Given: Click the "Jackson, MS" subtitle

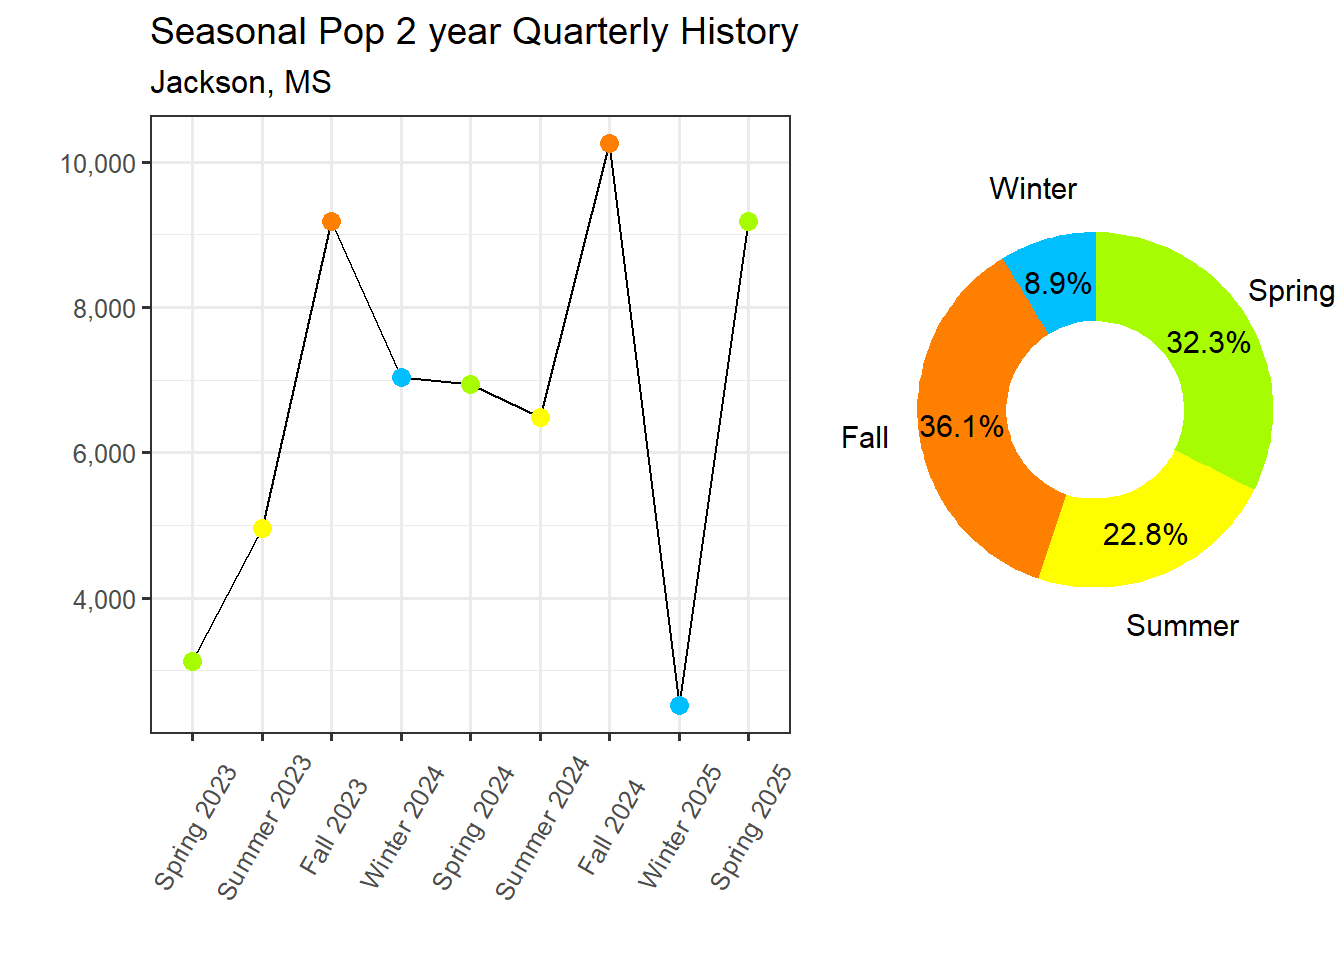Looking at the screenshot, I should [240, 82].
